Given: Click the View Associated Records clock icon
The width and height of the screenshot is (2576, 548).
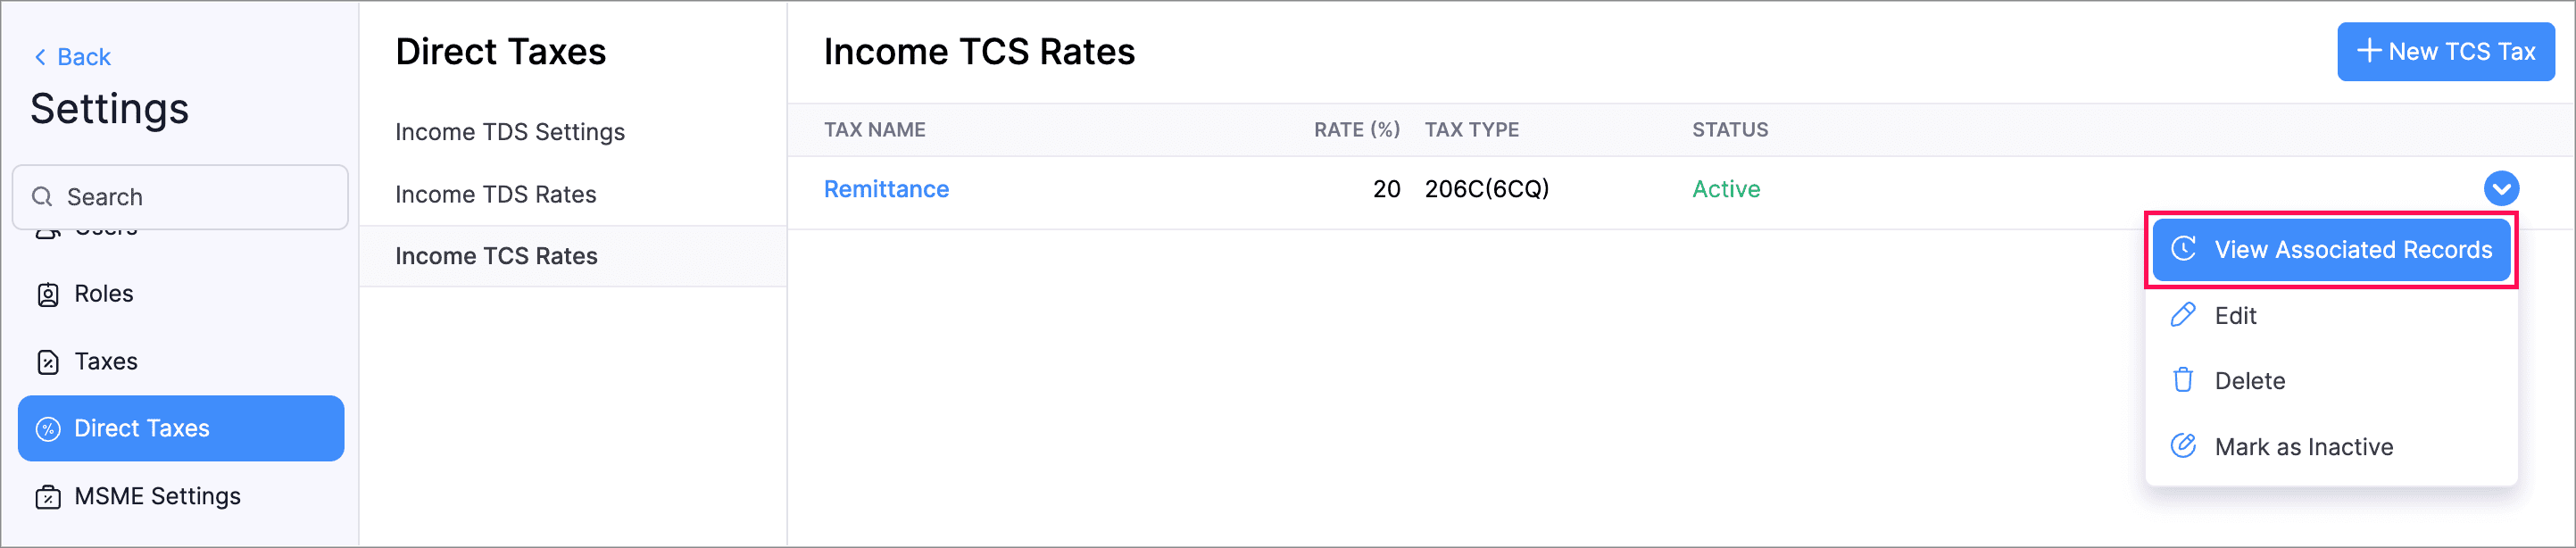Looking at the screenshot, I should pos(2183,250).
